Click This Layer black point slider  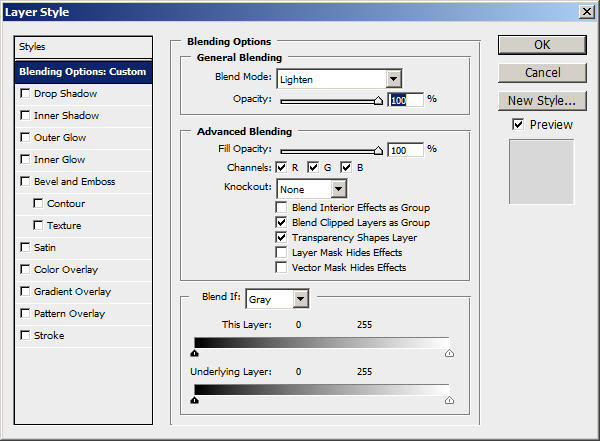(194, 353)
